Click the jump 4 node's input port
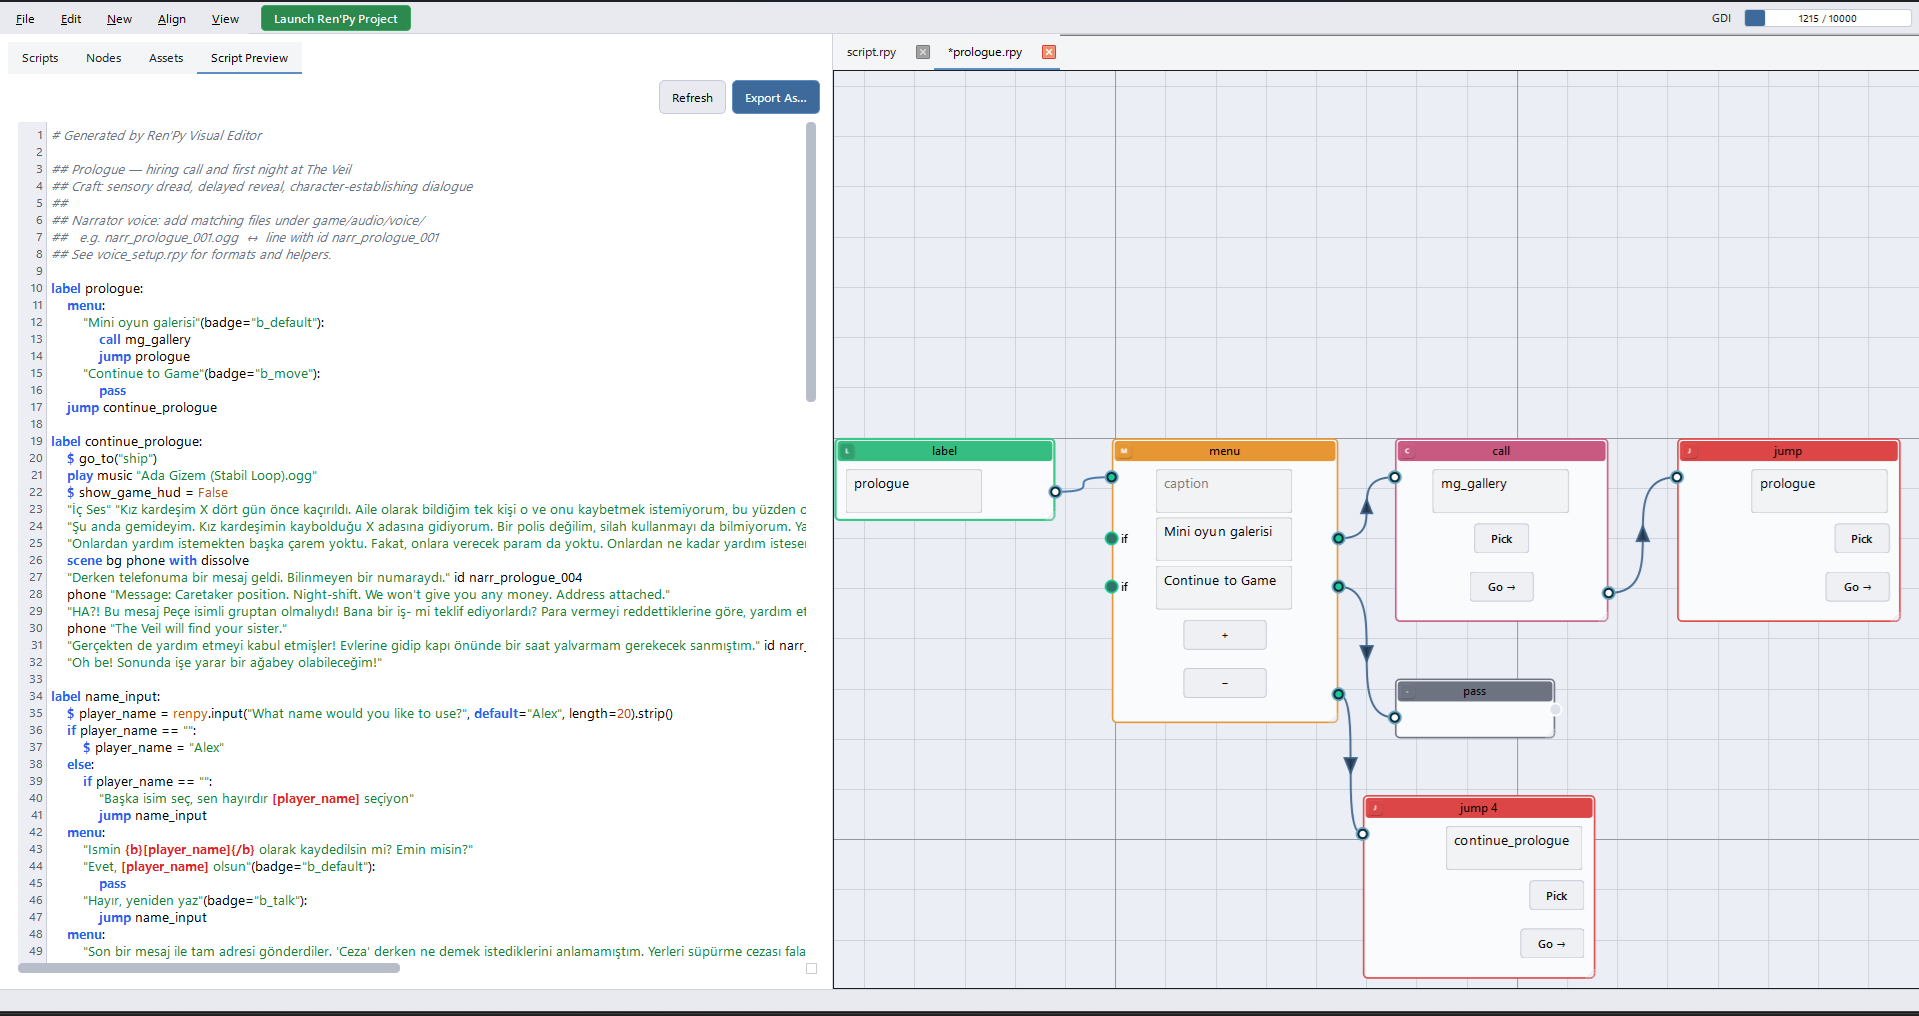Viewport: 1919px width, 1016px height. tap(1362, 834)
